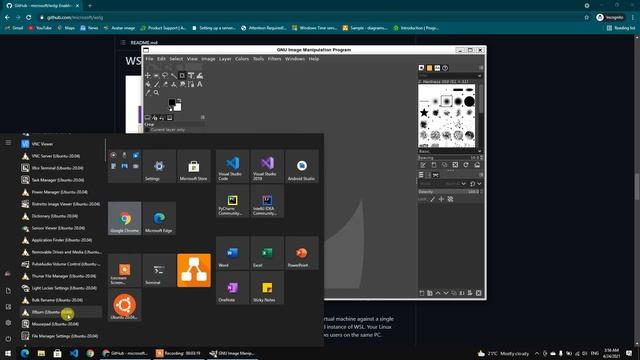Open VNC Viewer from app list
Viewport: 640px width, 360px height.
point(61,144)
